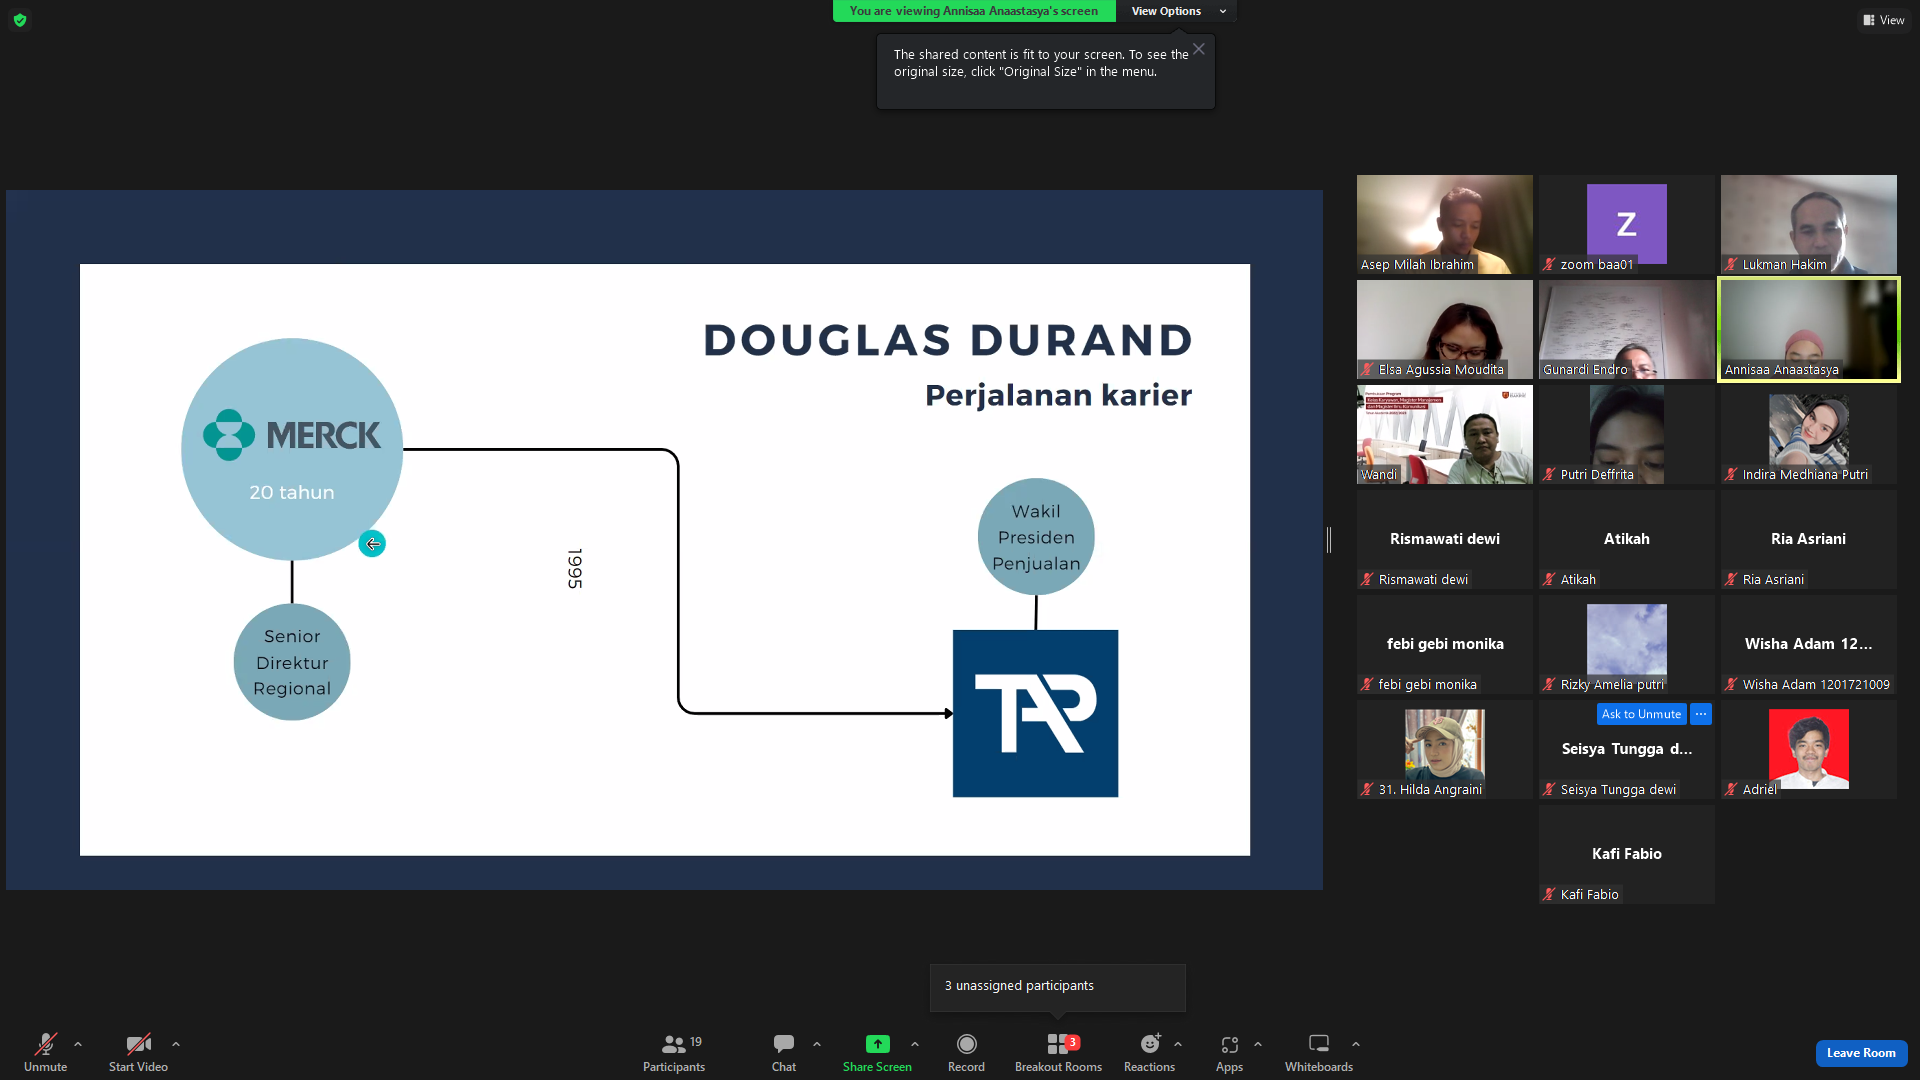Click the gallery panel divider handle

pyautogui.click(x=1329, y=540)
